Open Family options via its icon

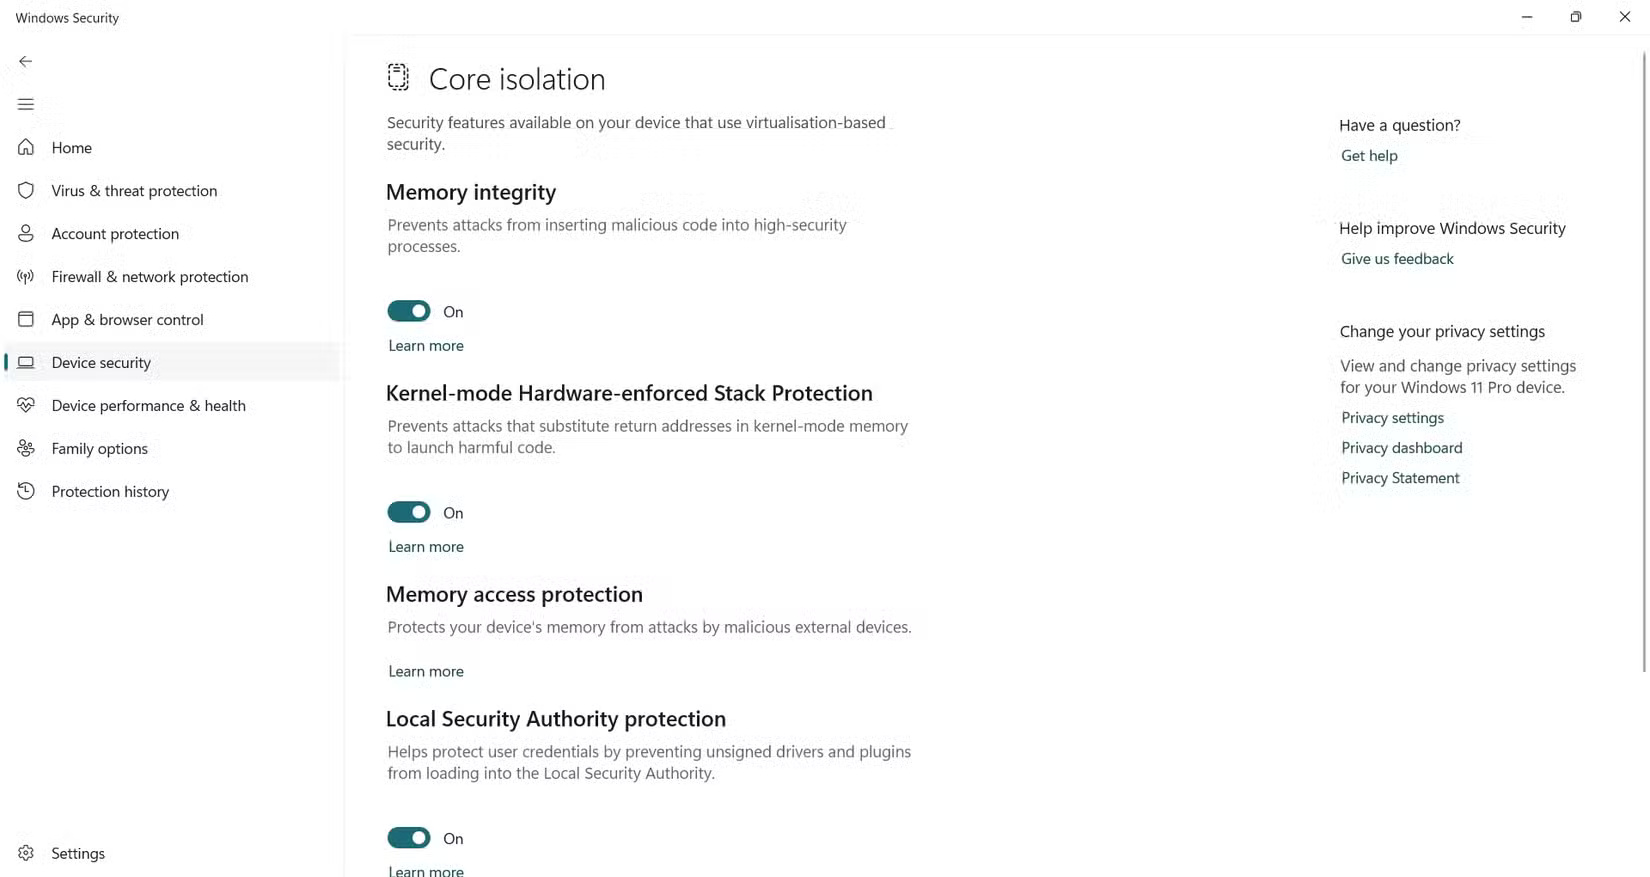click(26, 448)
